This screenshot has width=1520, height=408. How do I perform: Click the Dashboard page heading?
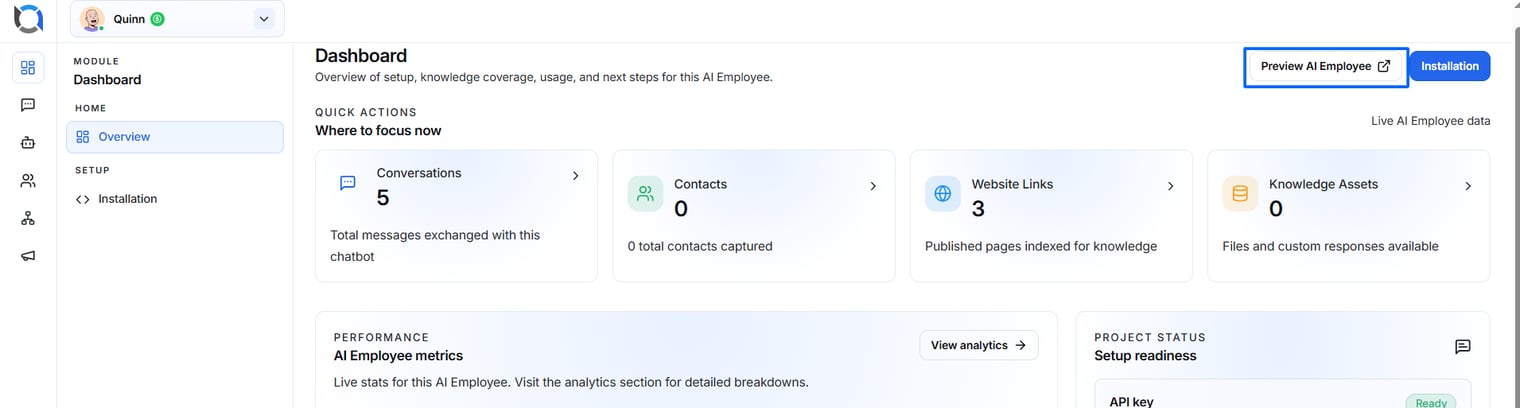click(361, 56)
